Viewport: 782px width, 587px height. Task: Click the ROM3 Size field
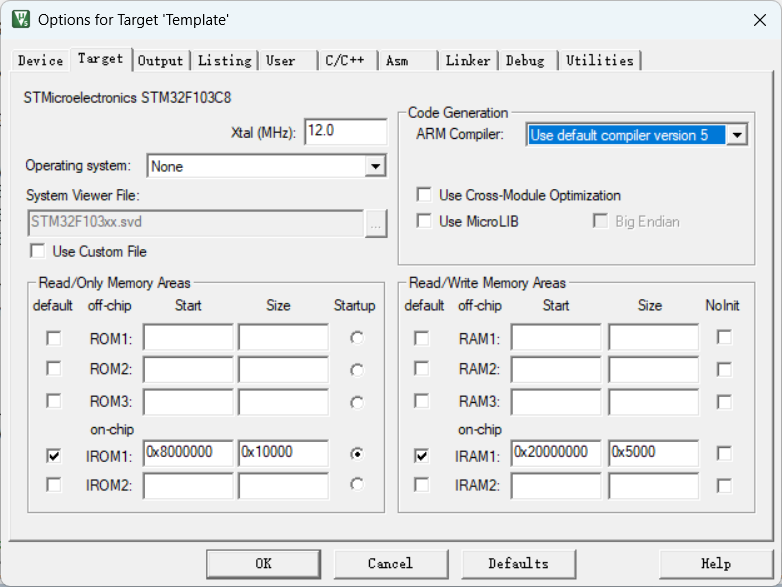[x=283, y=402]
